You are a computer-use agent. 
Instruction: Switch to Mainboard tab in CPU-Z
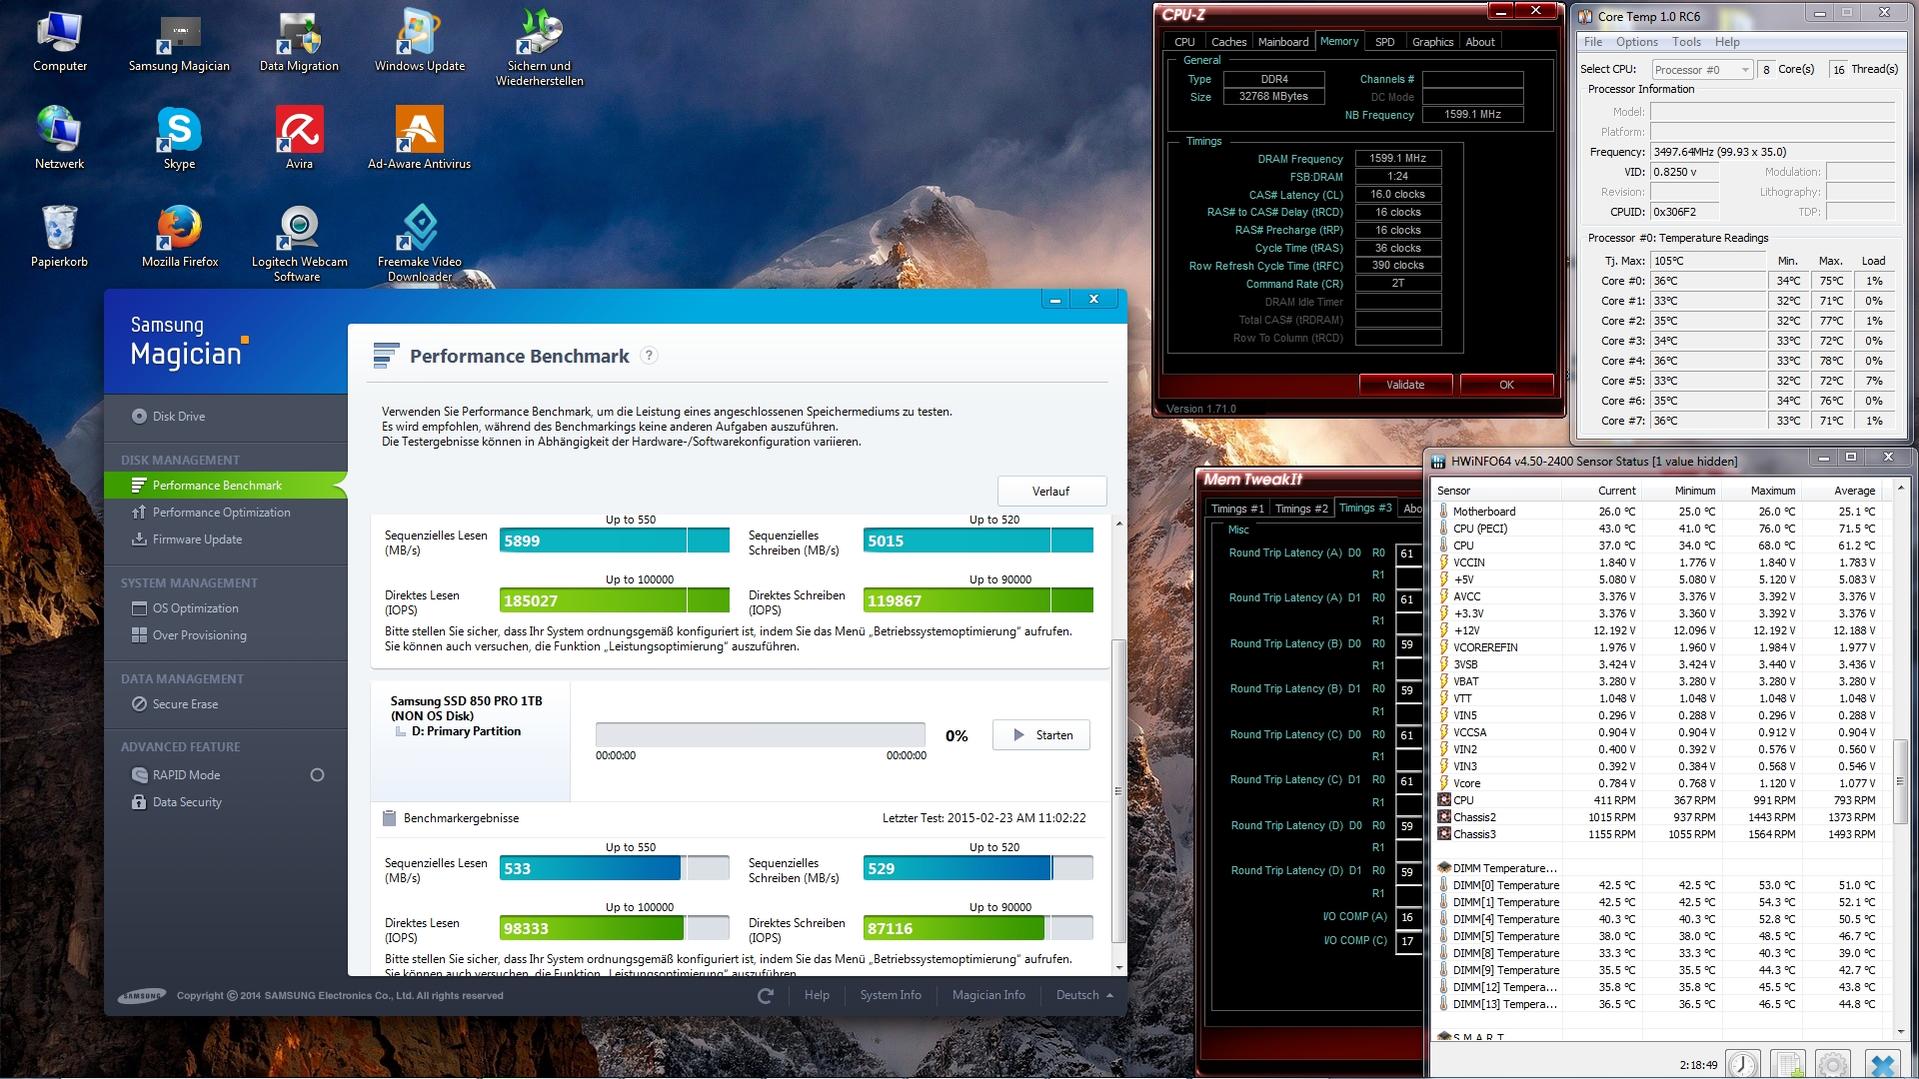point(1283,42)
